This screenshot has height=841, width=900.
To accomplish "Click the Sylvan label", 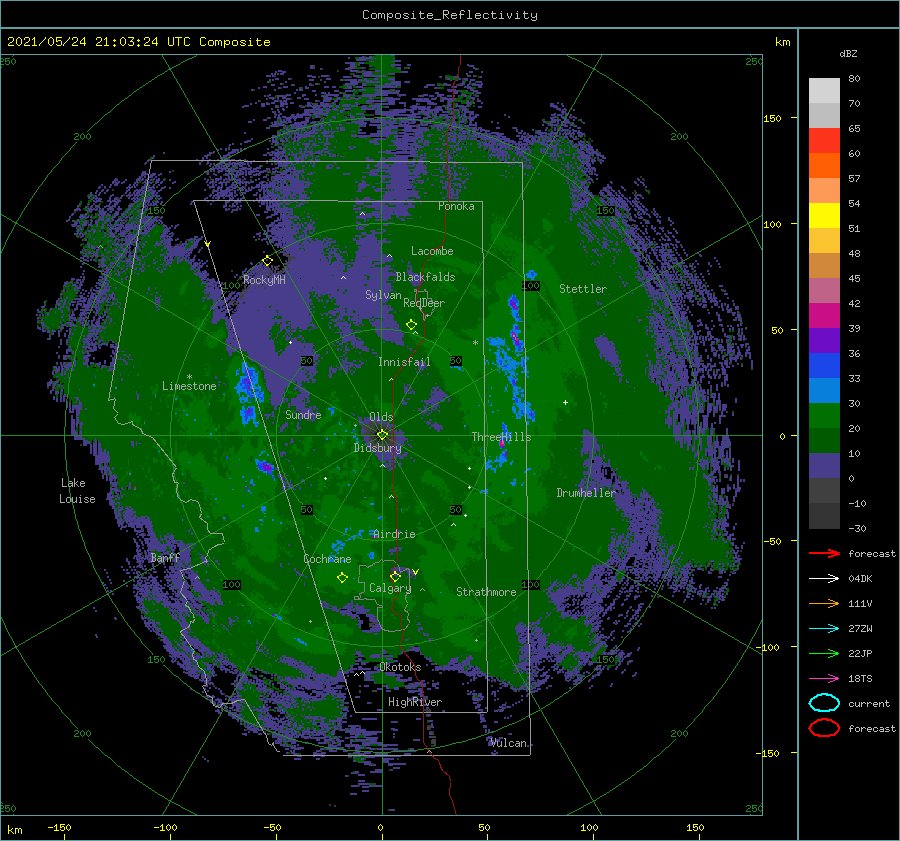I will tap(383, 295).
